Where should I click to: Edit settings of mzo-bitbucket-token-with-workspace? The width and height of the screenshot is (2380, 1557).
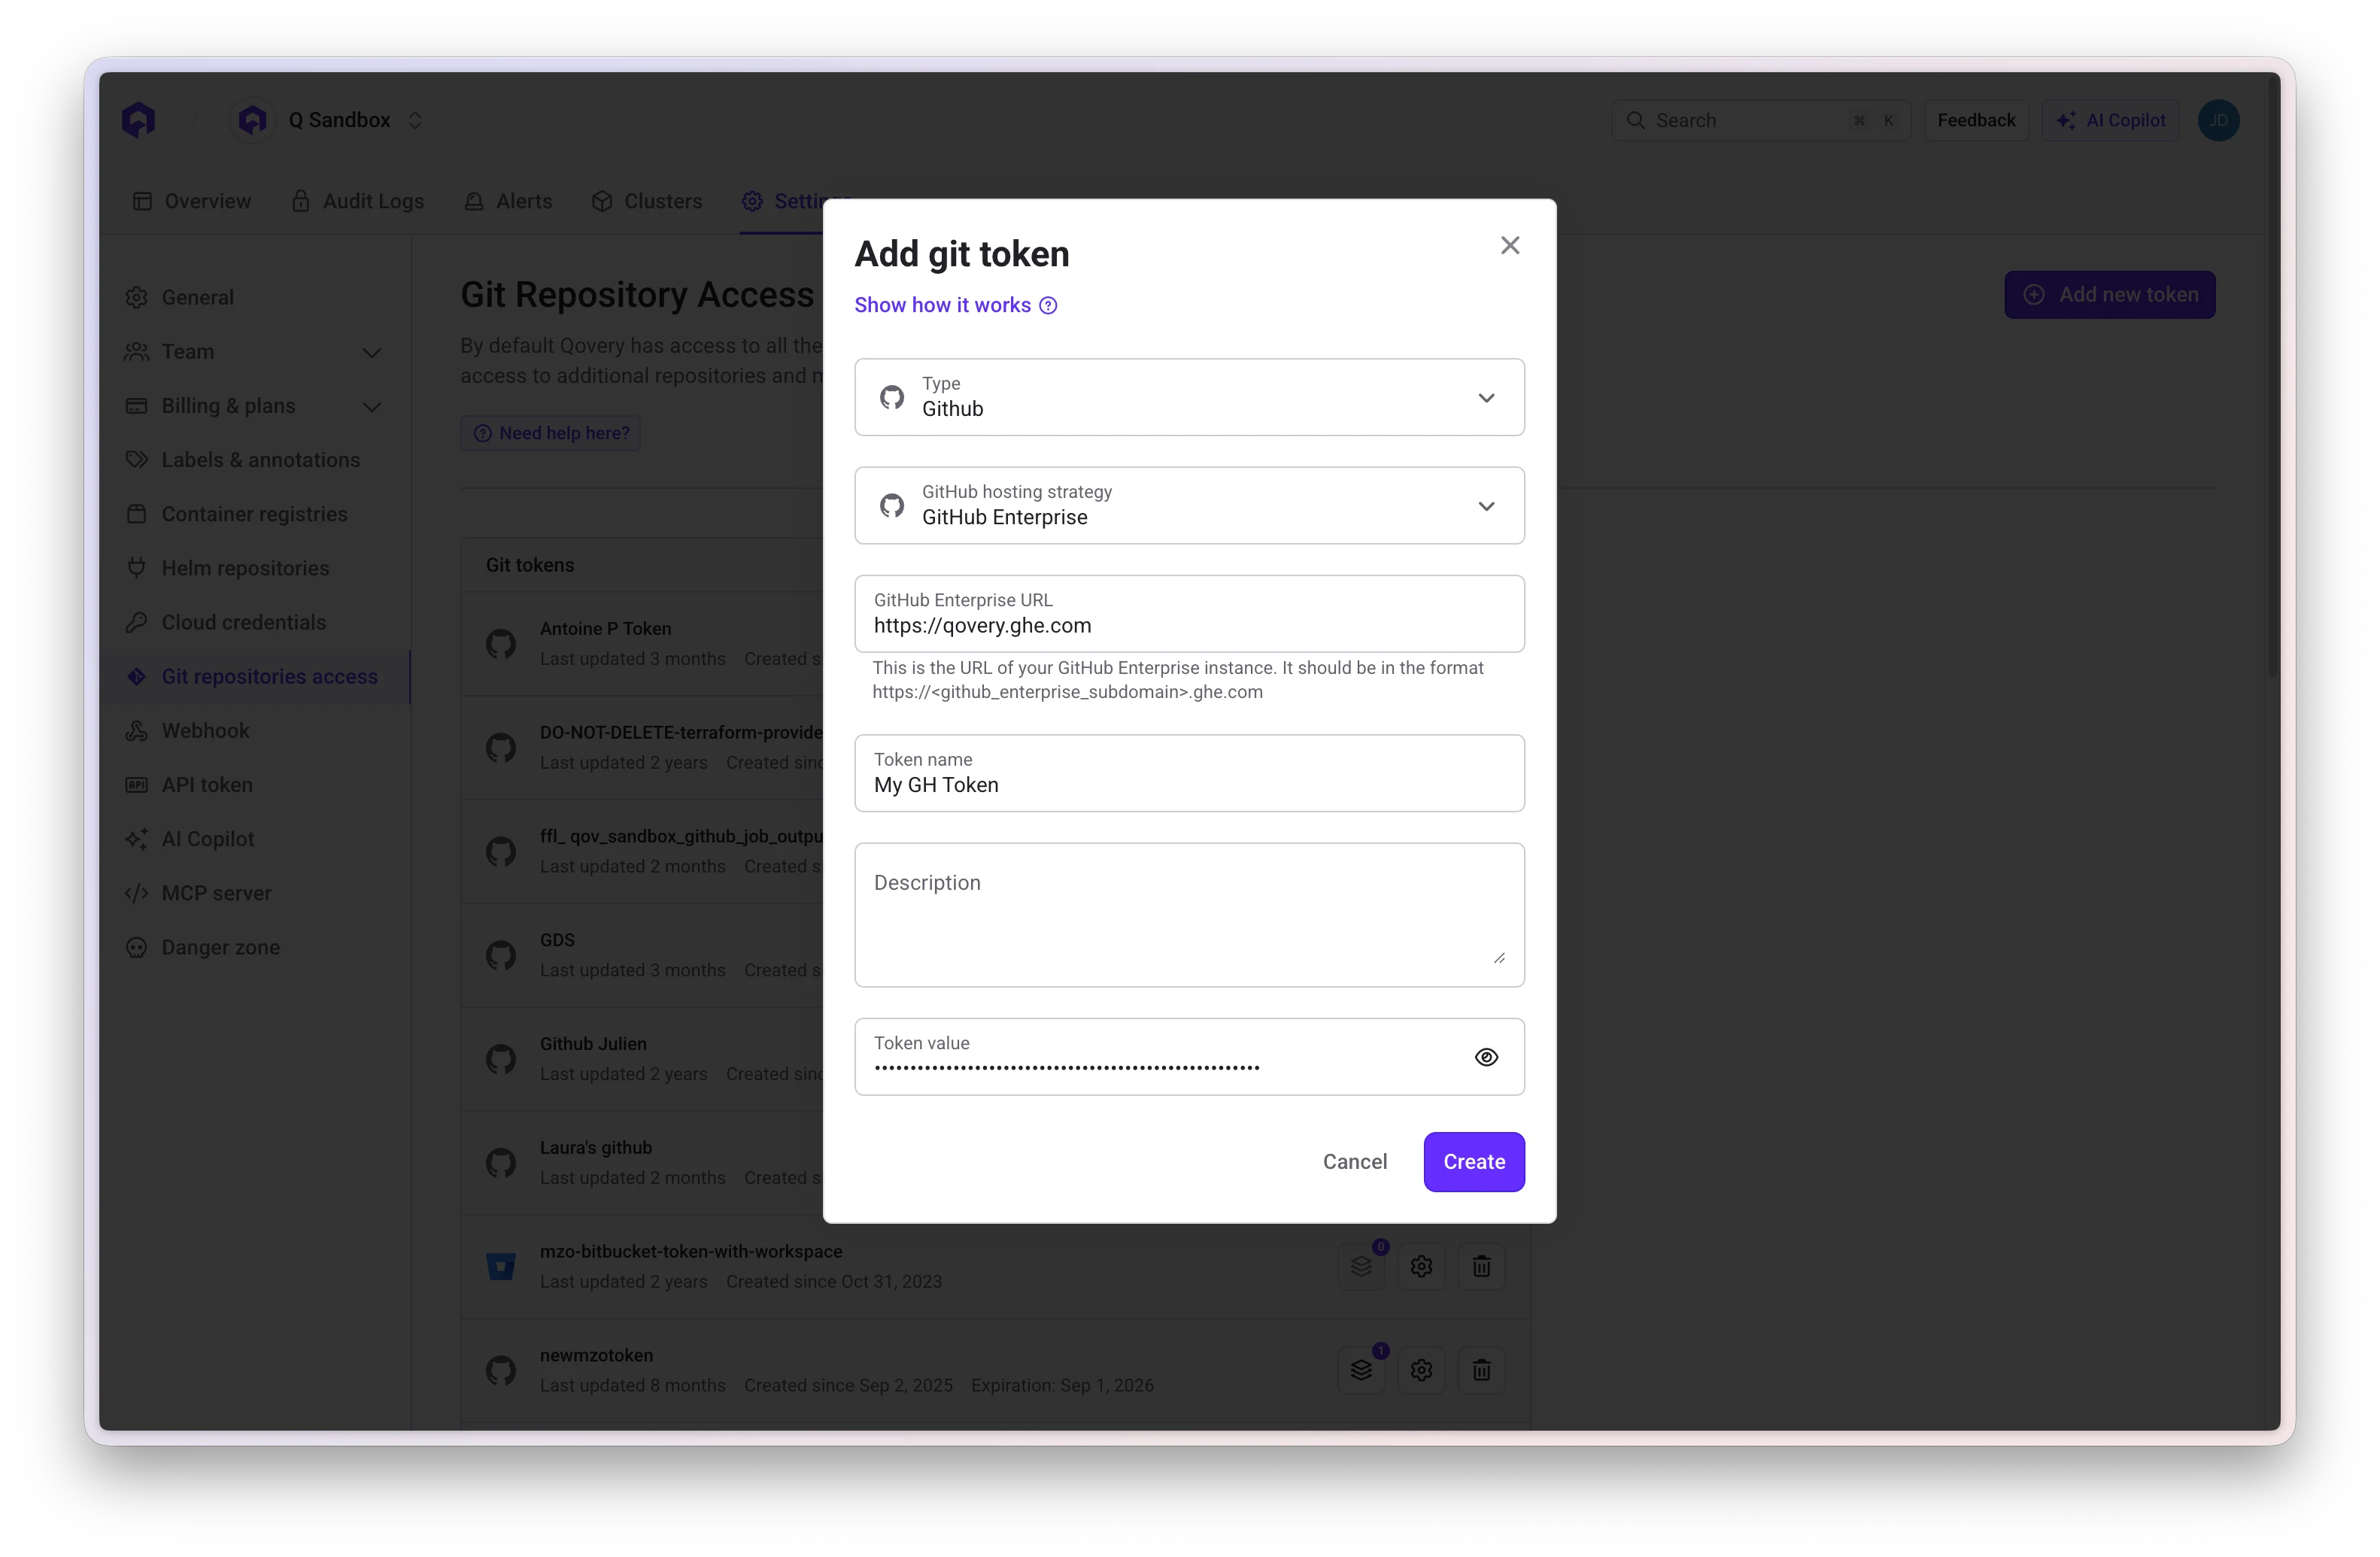1421,1265
